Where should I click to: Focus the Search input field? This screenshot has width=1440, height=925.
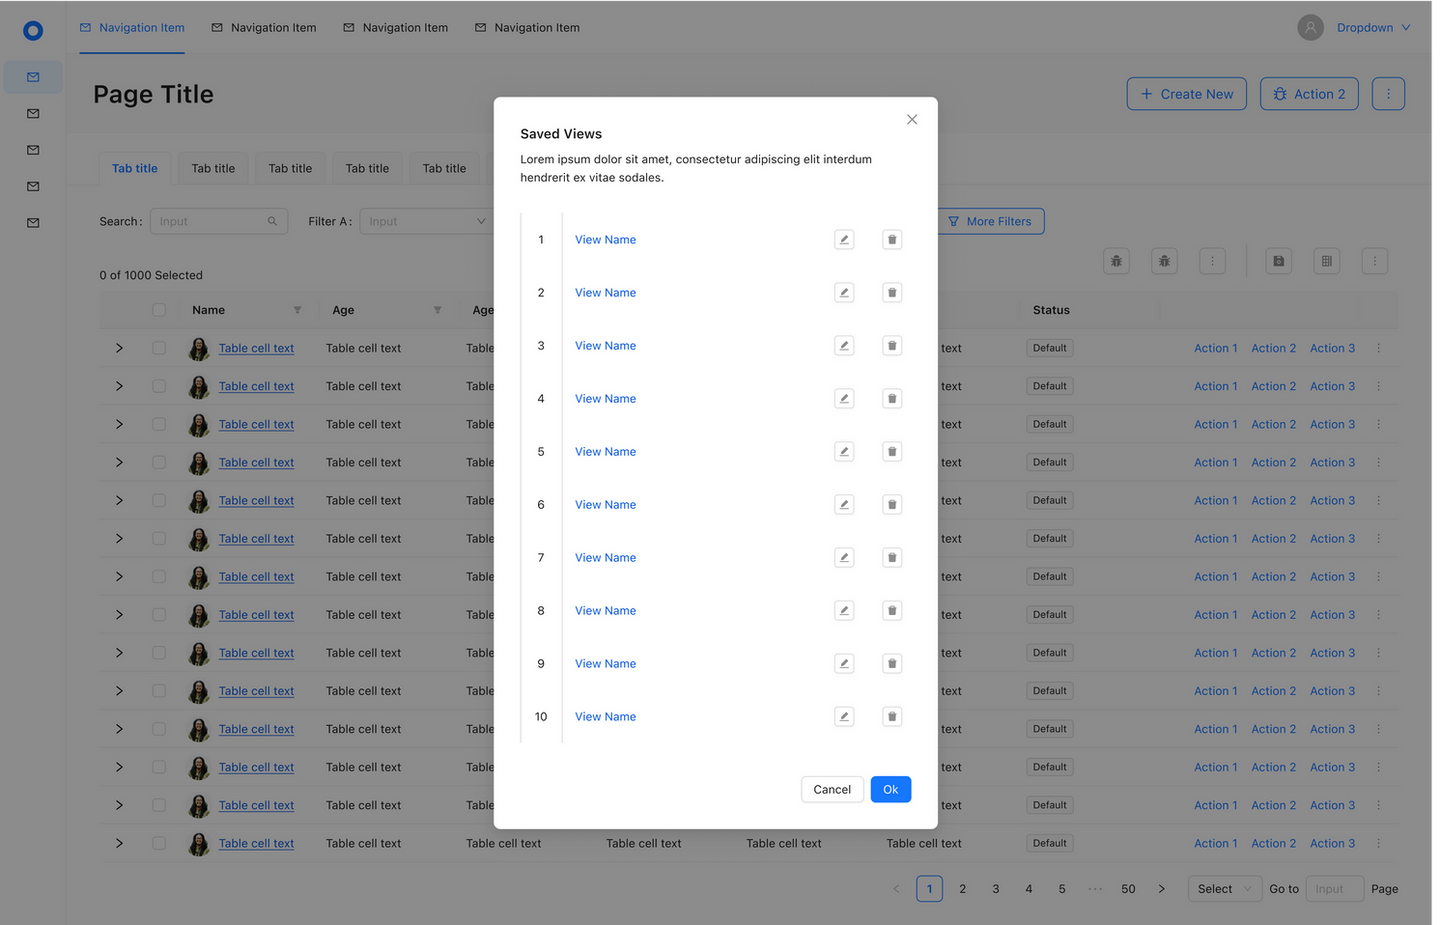[x=219, y=222]
